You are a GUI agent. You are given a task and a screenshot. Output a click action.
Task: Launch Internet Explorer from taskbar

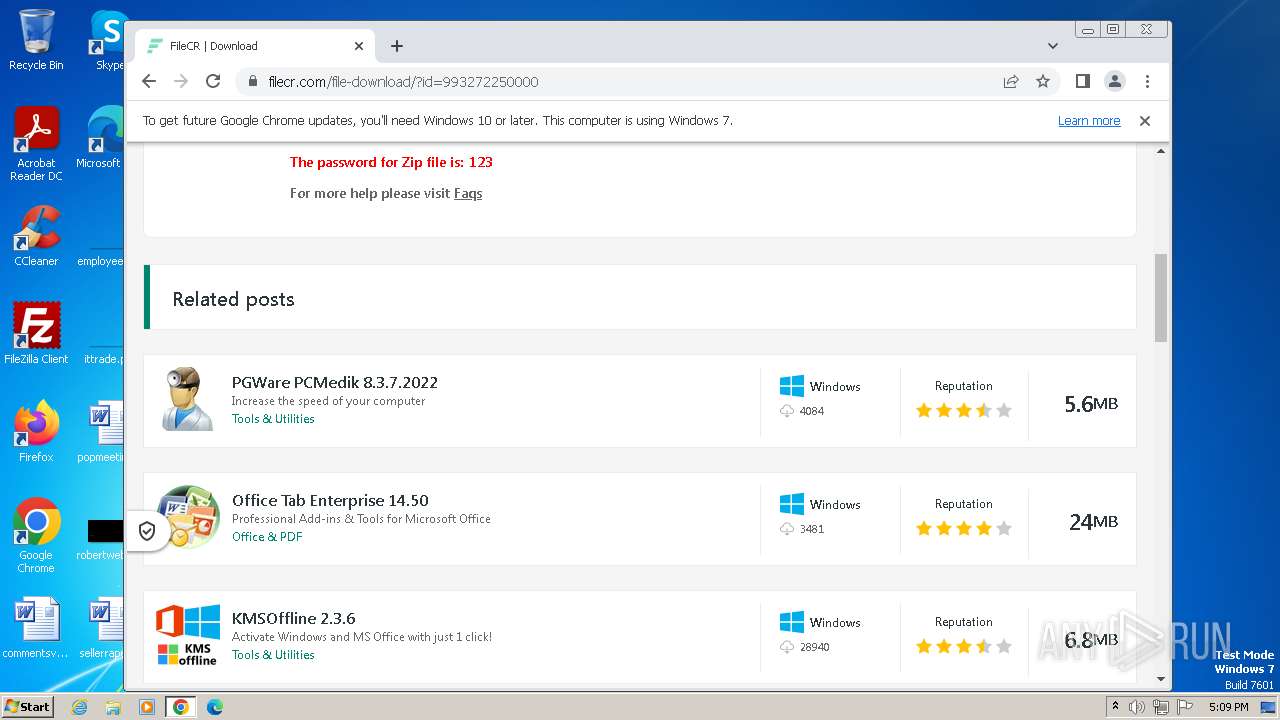coord(80,707)
